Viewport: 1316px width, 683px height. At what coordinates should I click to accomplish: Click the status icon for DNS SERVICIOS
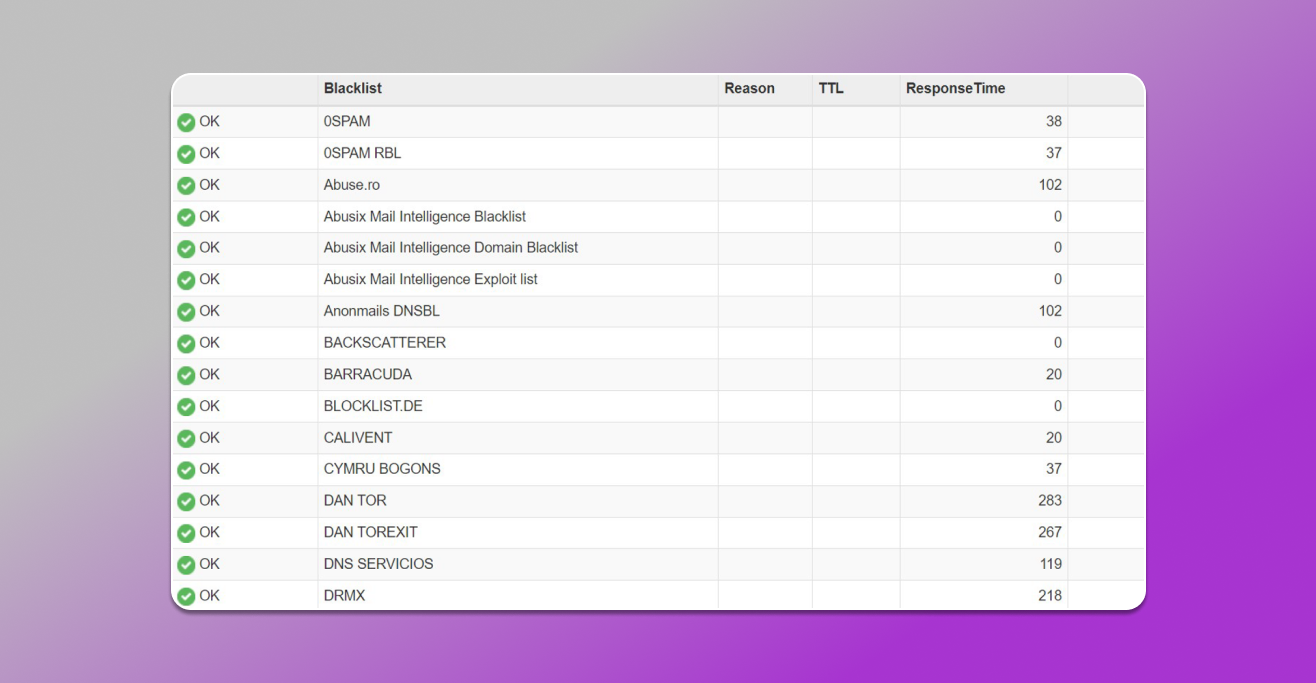[x=186, y=564]
